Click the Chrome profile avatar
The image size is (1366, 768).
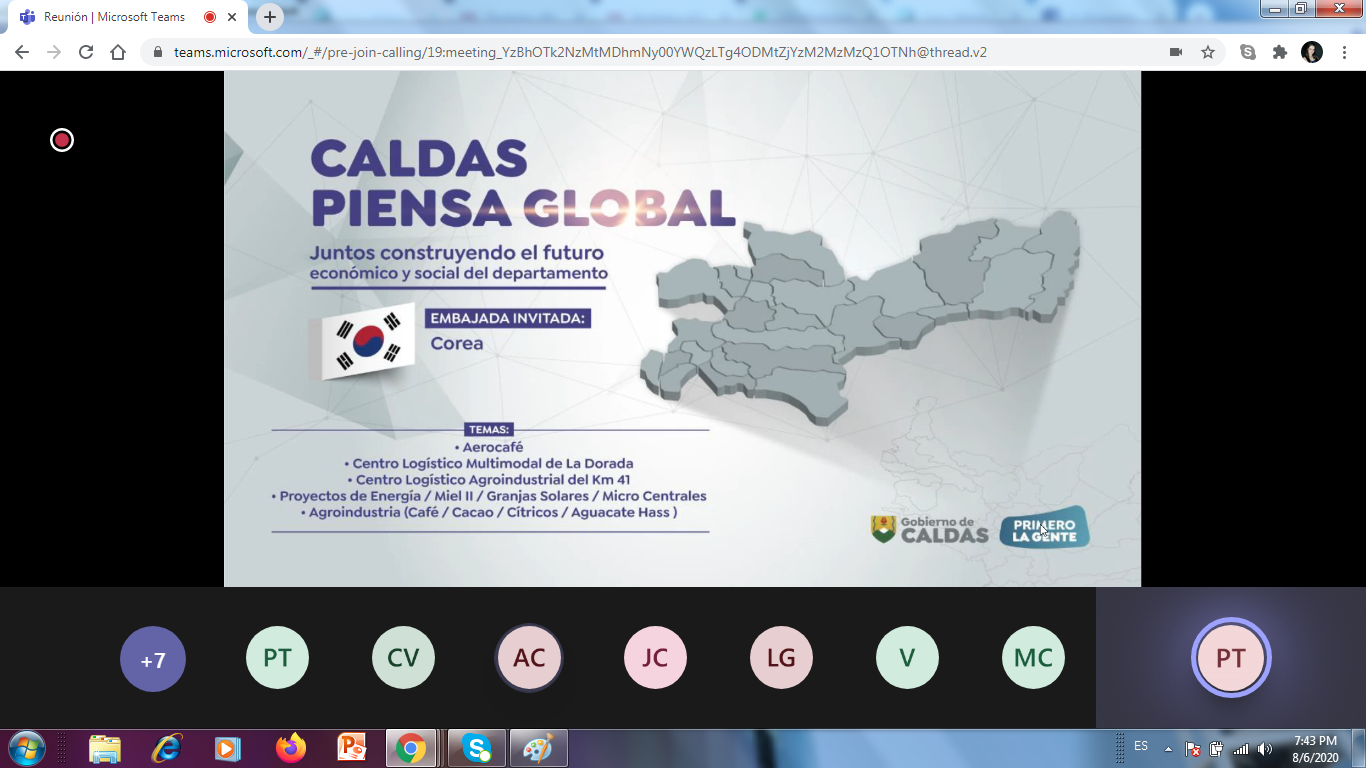[x=1312, y=52]
